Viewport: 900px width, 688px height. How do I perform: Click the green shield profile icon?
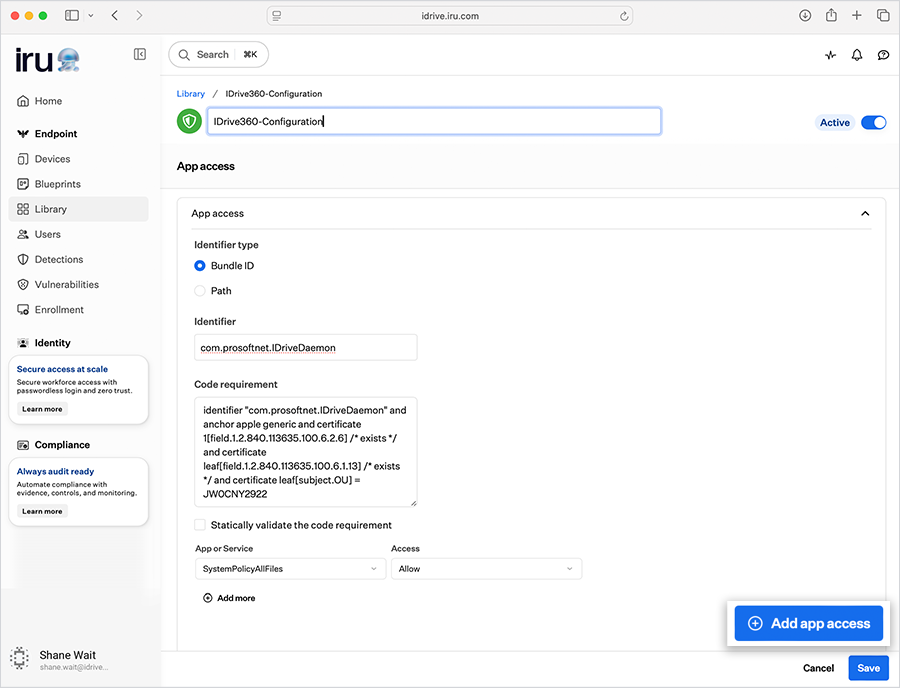pos(189,121)
